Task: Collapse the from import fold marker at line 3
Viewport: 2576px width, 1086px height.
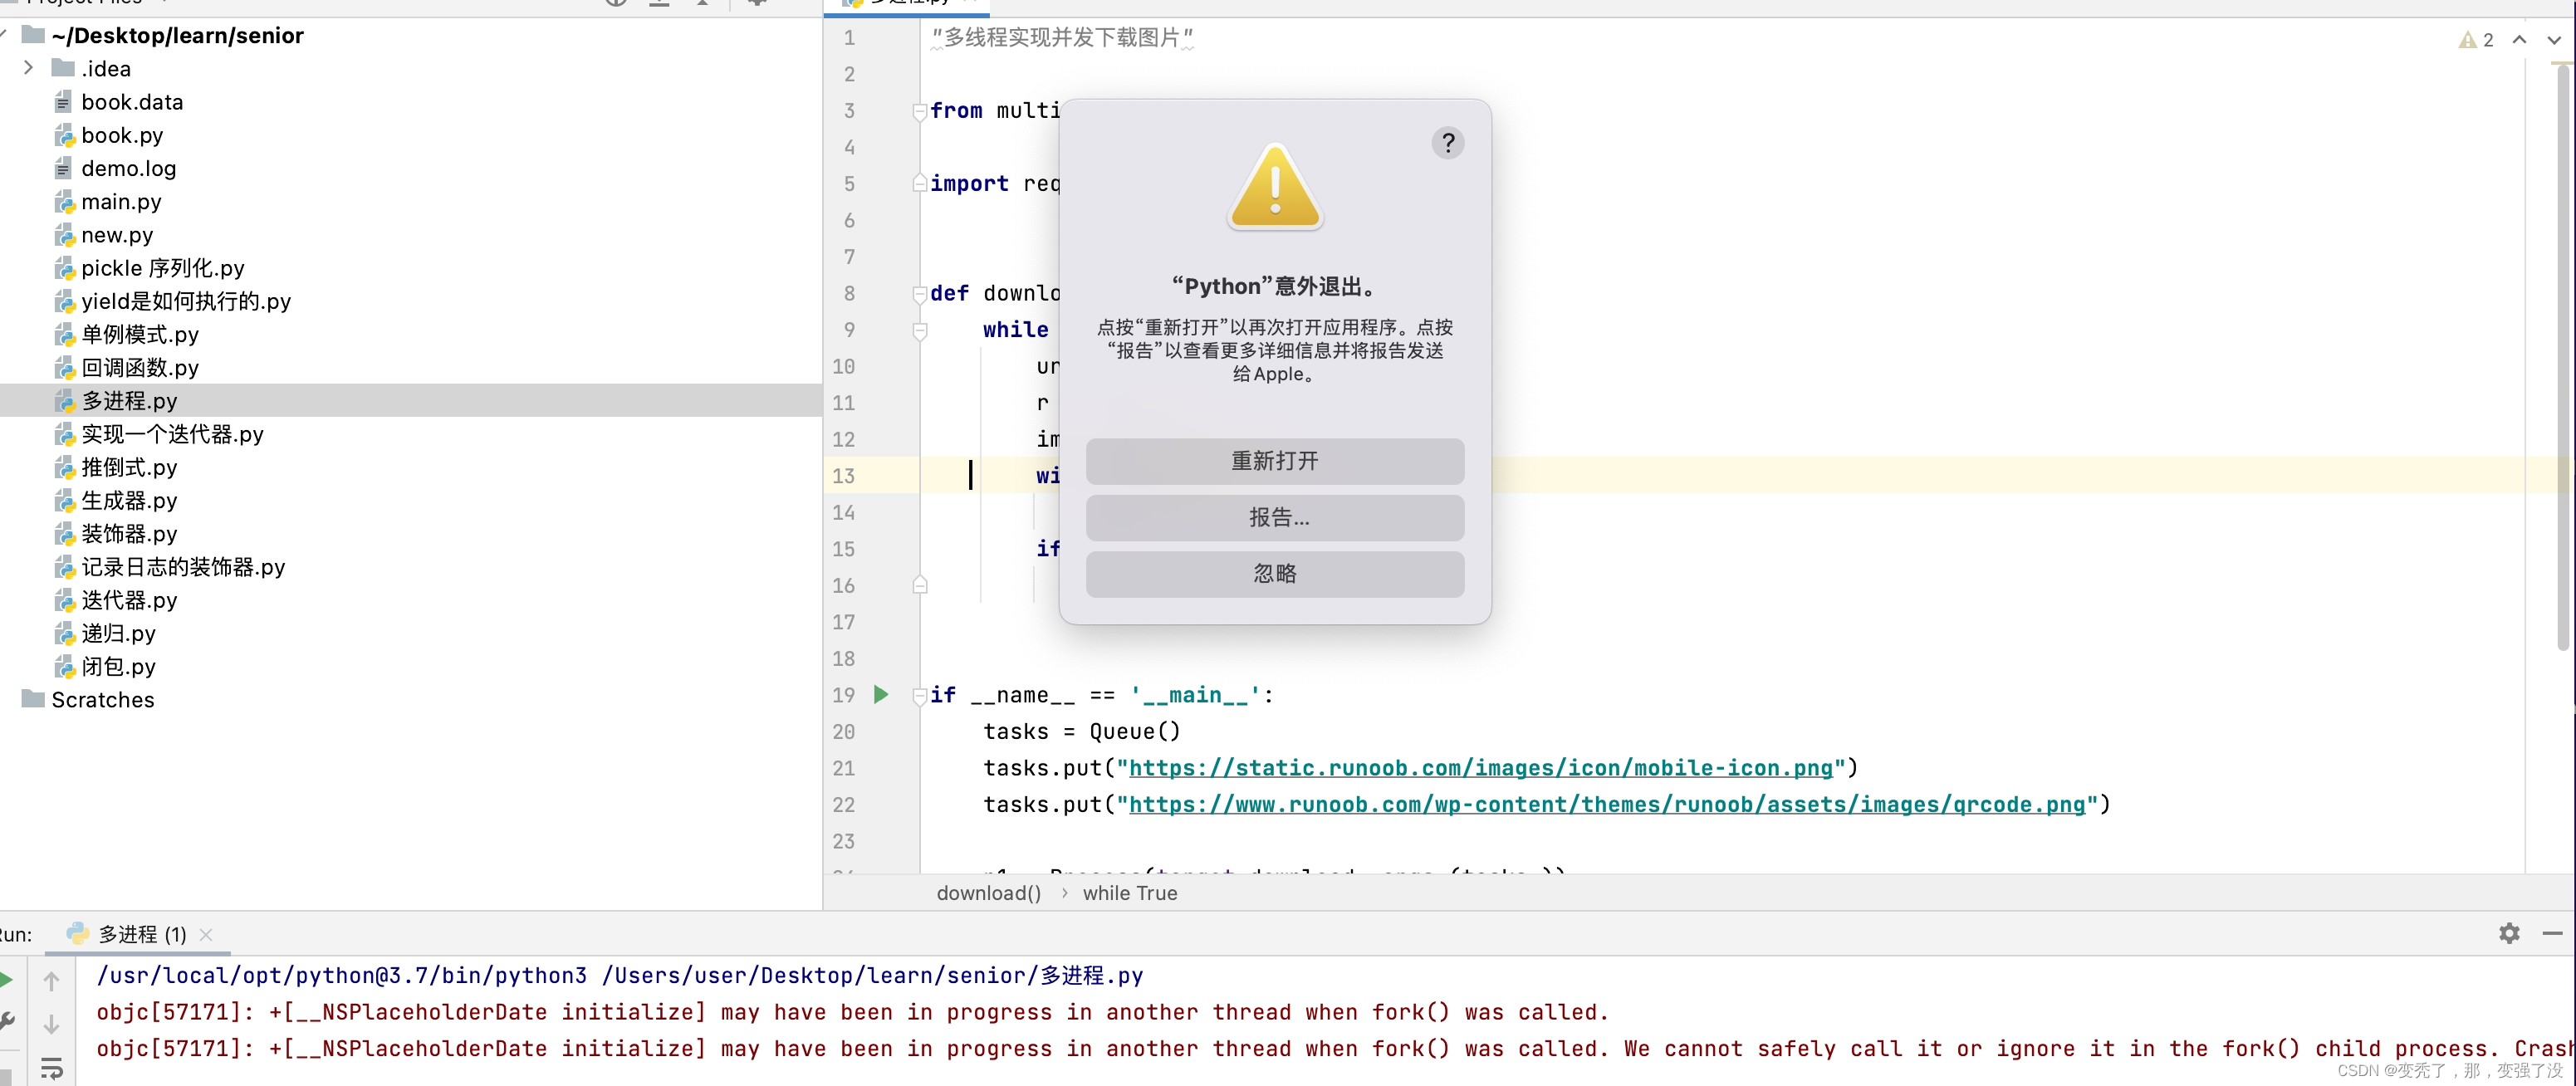Action: [x=919, y=111]
